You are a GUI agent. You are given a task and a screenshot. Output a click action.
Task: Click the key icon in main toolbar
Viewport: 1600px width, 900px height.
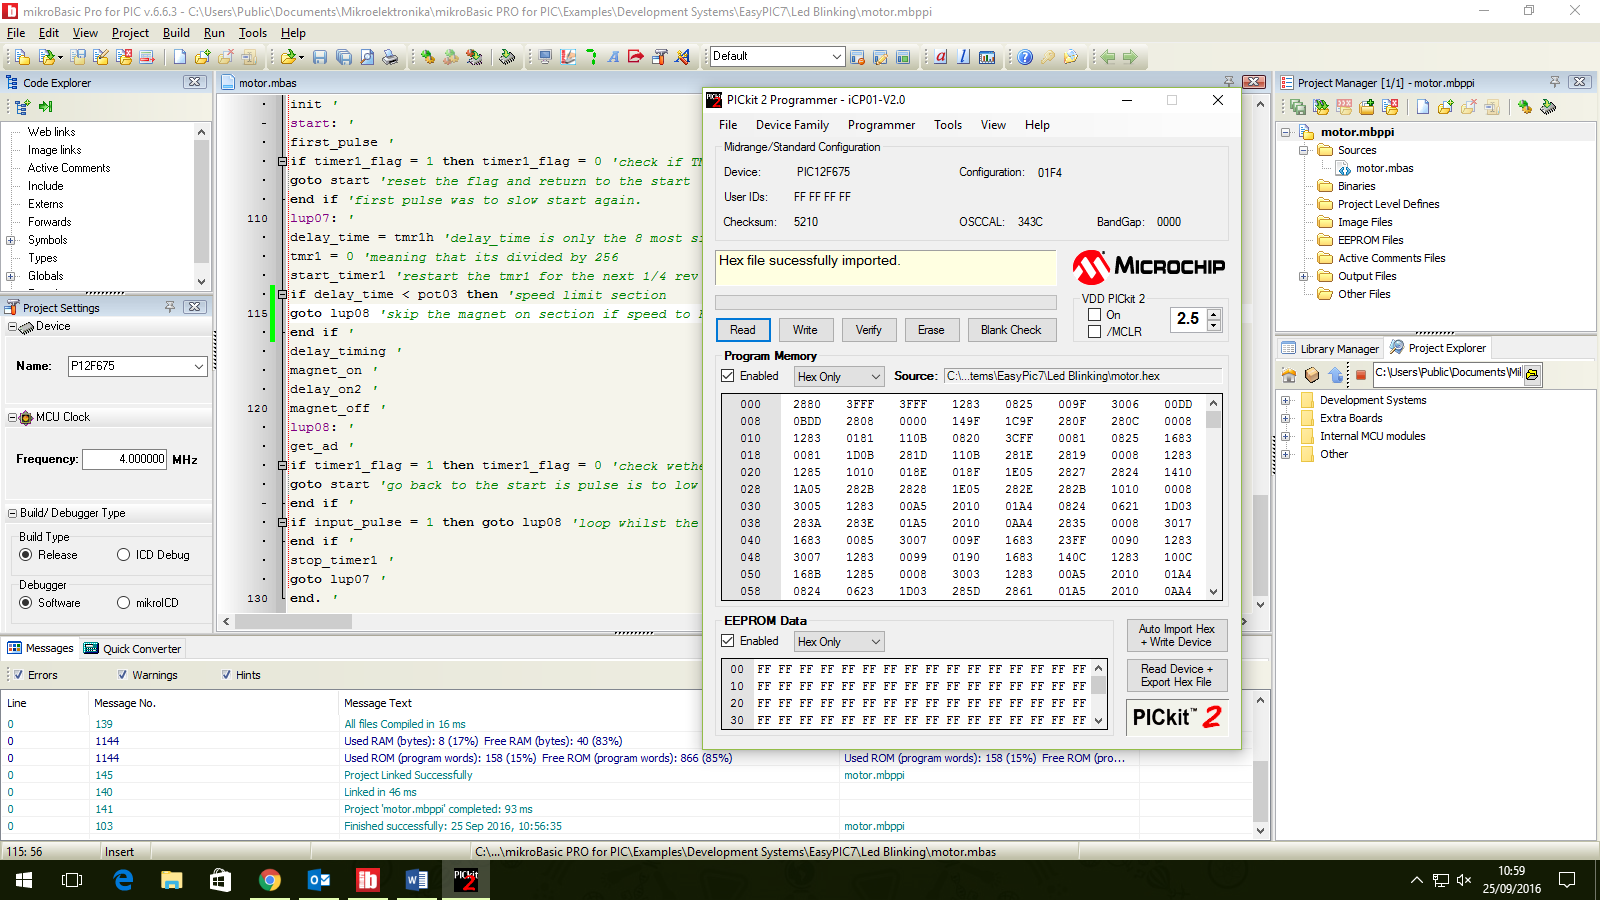1048,57
